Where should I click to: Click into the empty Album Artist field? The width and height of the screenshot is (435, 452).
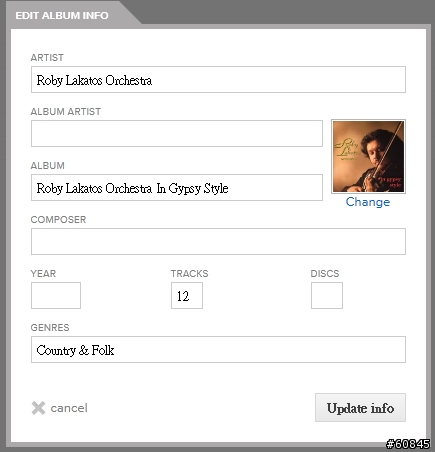[177, 134]
